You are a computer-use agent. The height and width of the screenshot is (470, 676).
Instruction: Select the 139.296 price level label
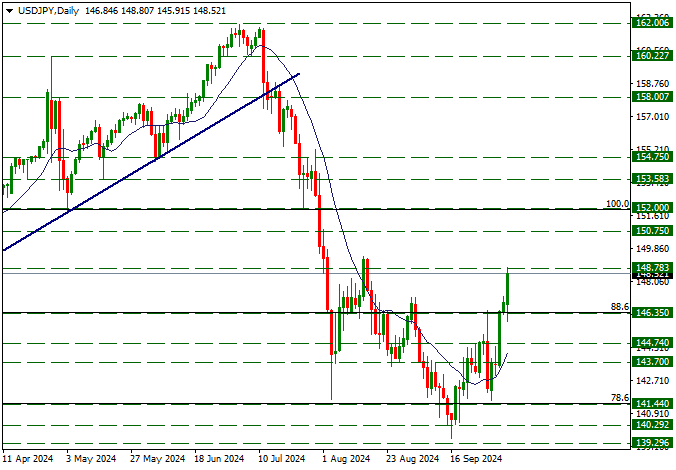pyautogui.click(x=652, y=443)
